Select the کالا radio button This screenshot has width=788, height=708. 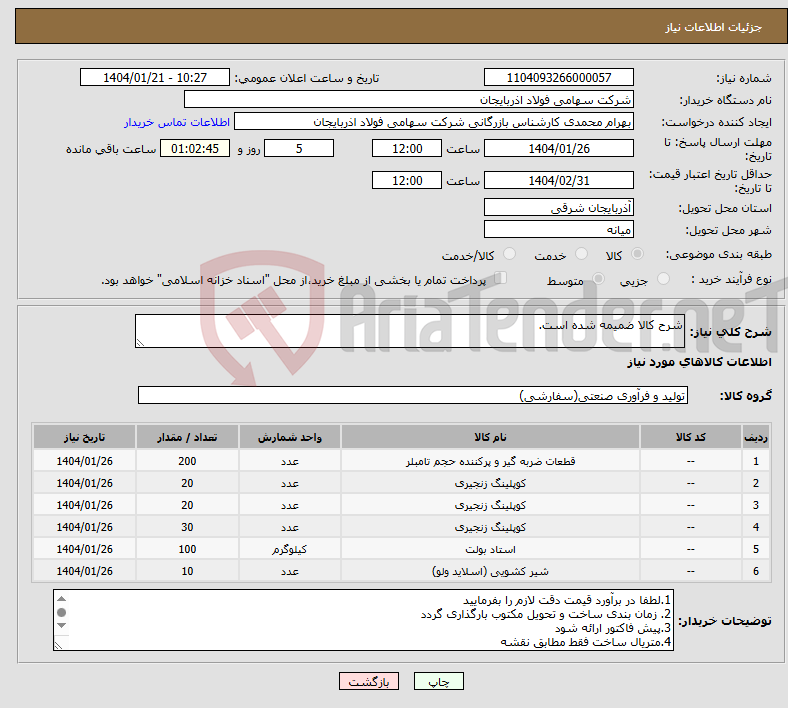[637, 254]
